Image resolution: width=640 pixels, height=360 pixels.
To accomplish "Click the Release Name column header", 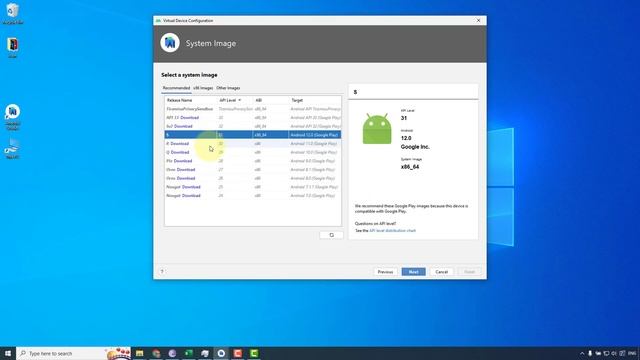I will [180, 100].
